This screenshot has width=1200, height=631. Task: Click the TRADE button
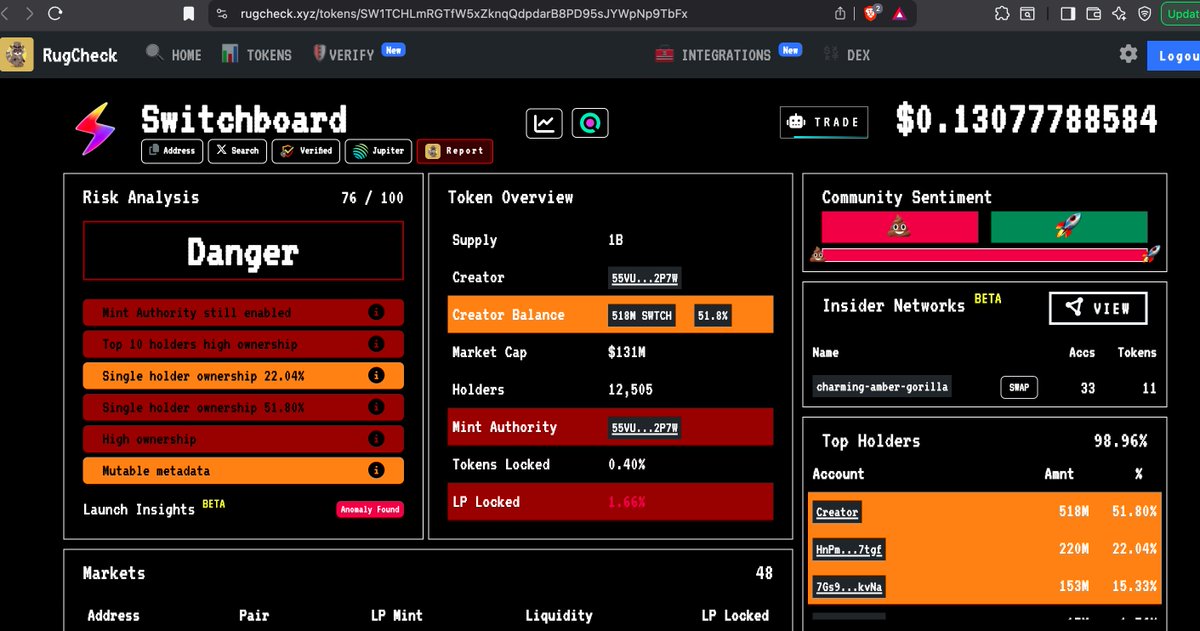[824, 122]
